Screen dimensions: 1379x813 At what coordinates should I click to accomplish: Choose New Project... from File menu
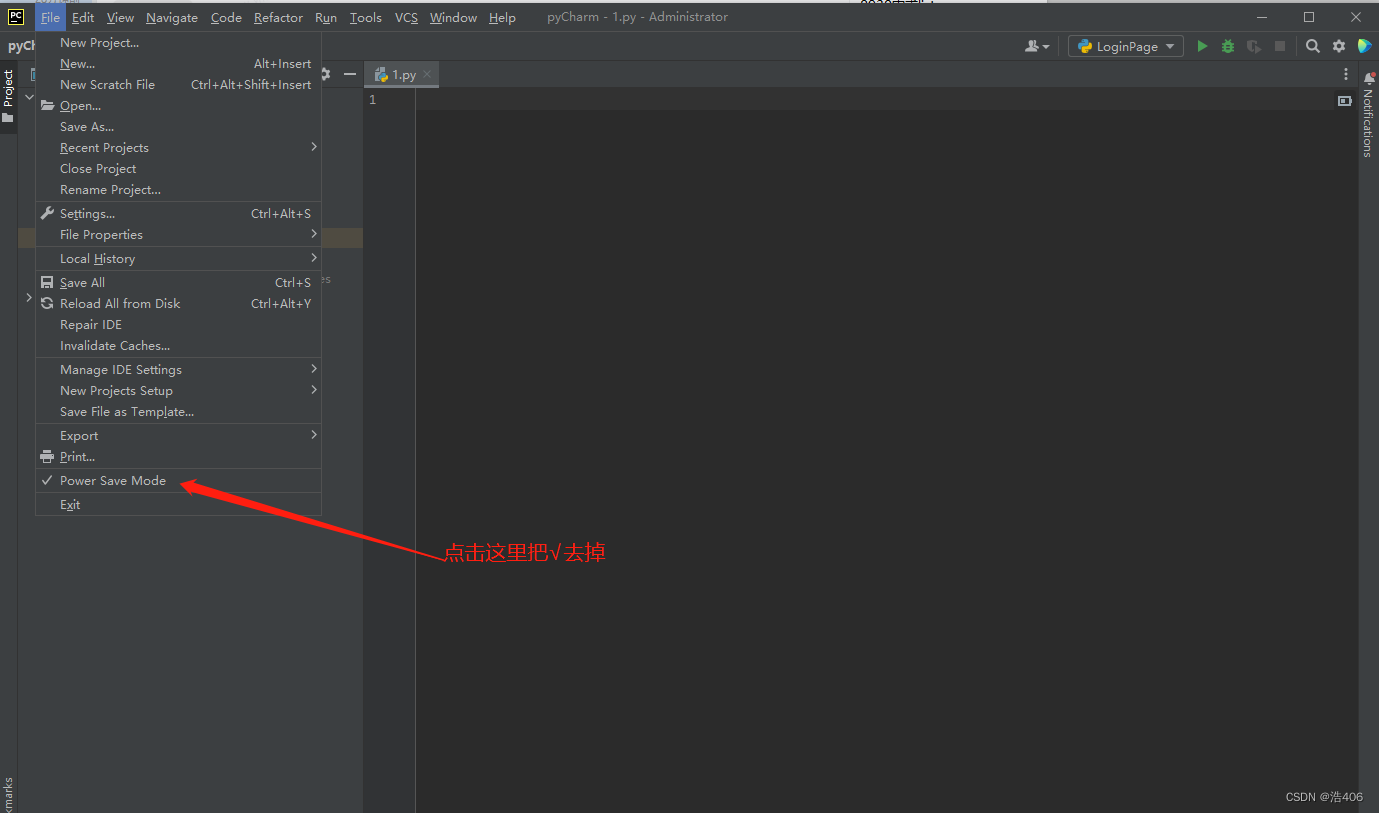(x=178, y=43)
